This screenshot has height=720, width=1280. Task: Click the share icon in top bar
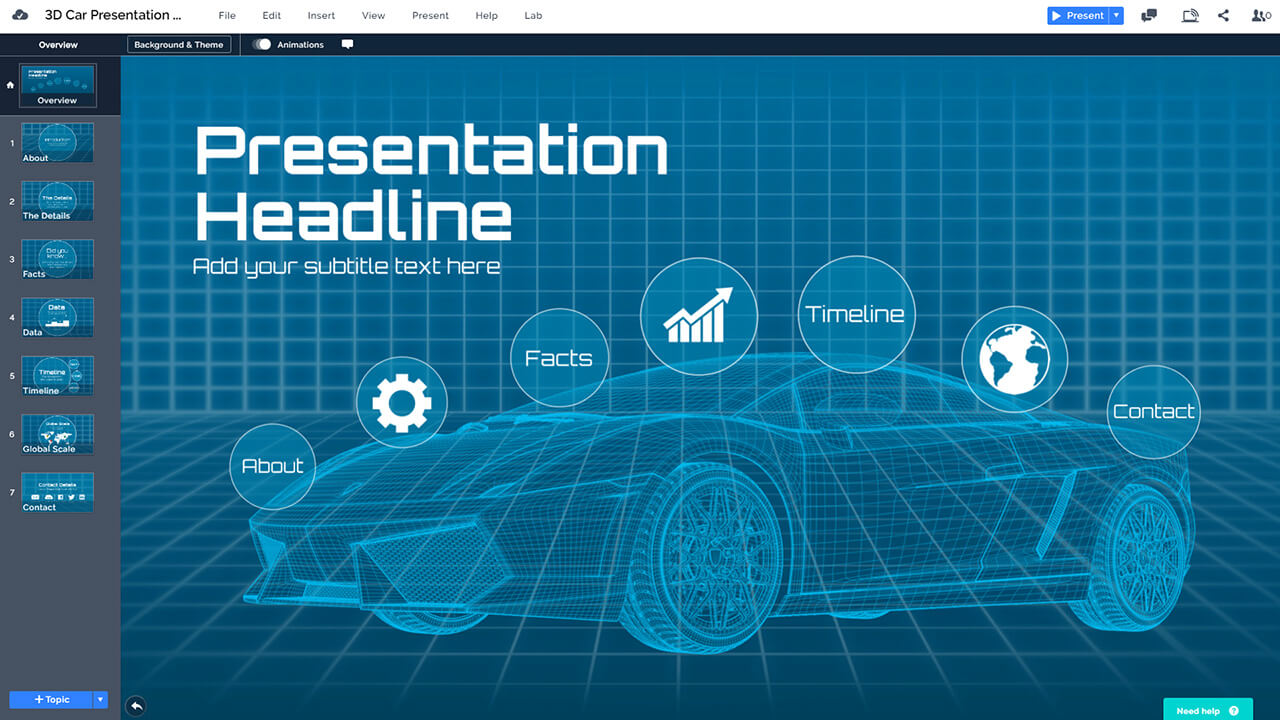coord(1224,15)
